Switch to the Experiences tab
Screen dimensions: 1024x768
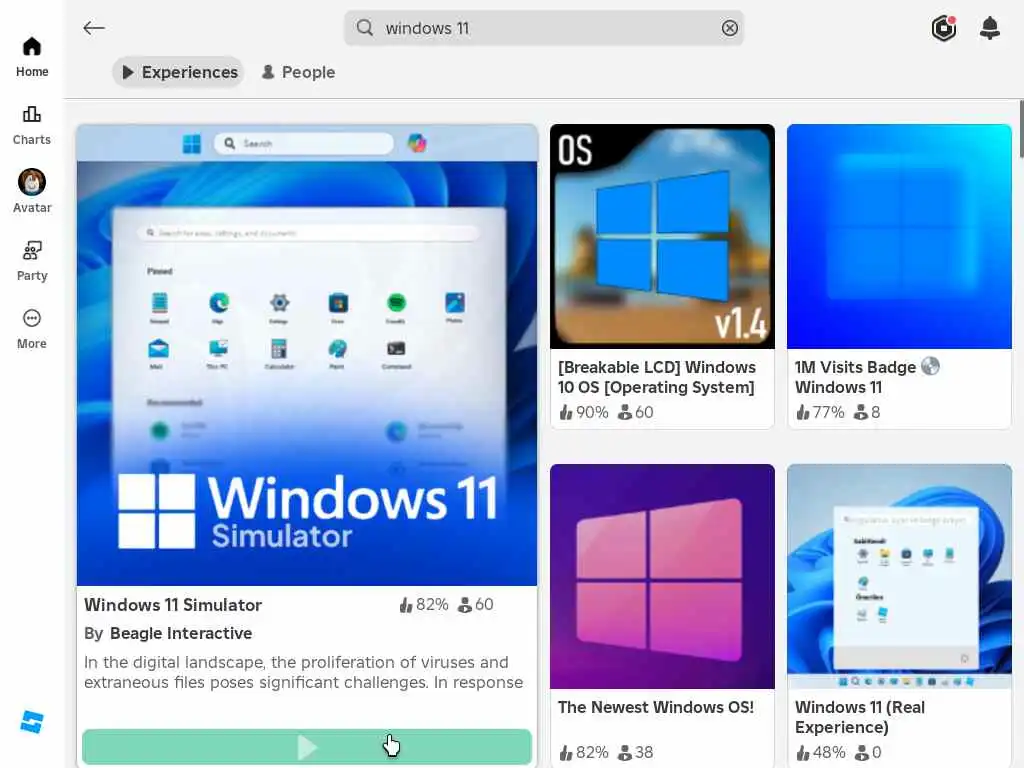tap(179, 72)
